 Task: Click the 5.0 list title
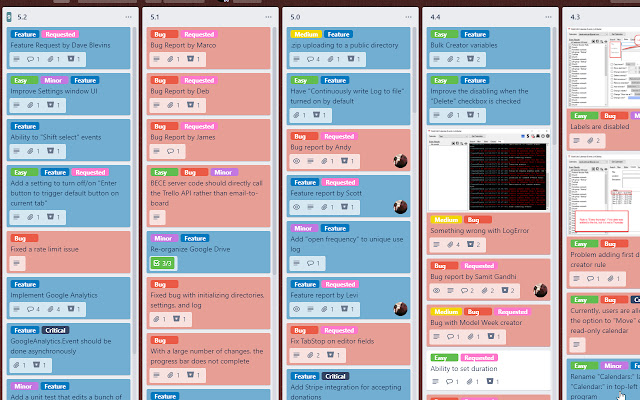295,17
